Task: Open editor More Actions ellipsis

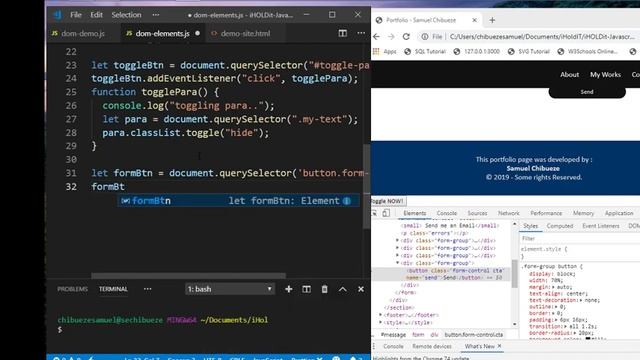Action: click(x=361, y=33)
